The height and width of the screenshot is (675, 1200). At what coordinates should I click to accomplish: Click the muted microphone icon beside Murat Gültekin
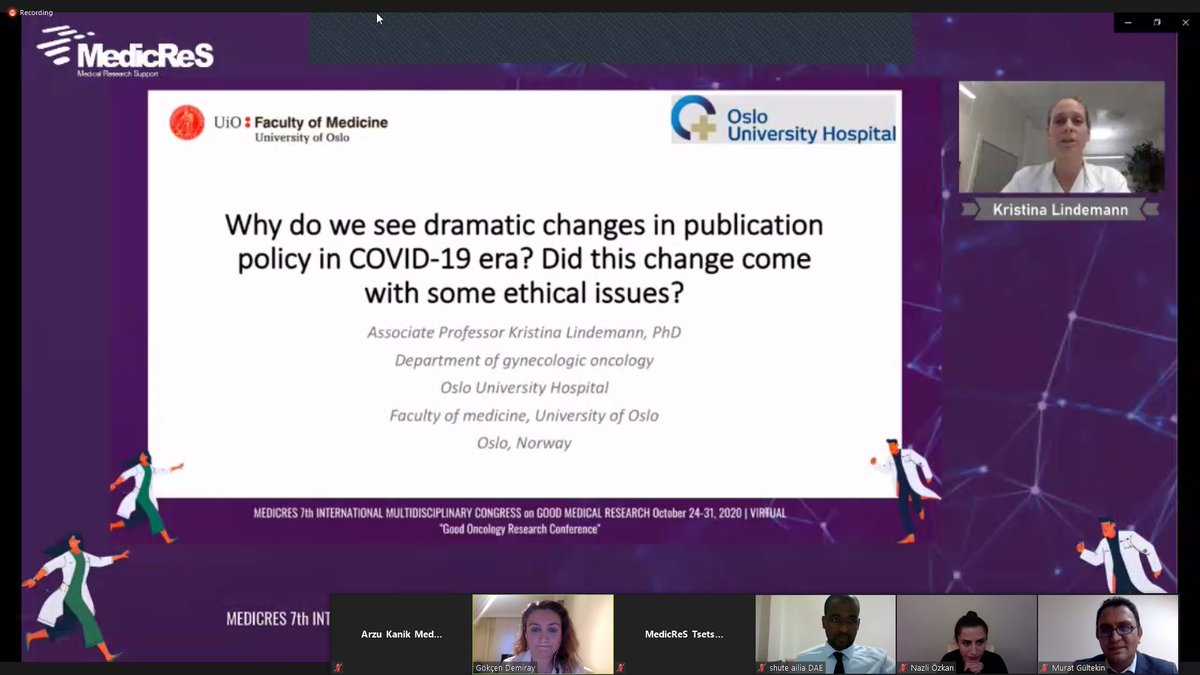coord(1045,667)
